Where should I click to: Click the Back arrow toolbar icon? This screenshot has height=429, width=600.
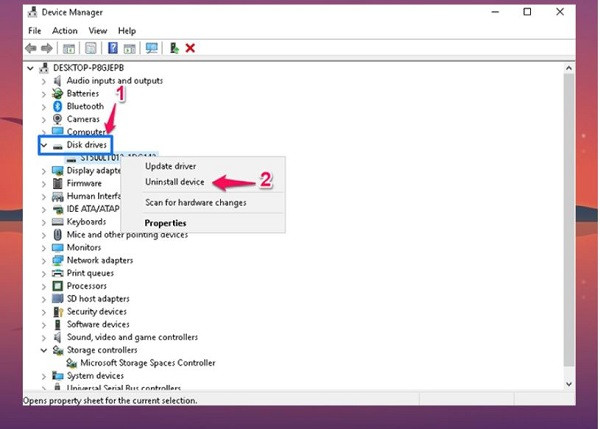click(31, 48)
